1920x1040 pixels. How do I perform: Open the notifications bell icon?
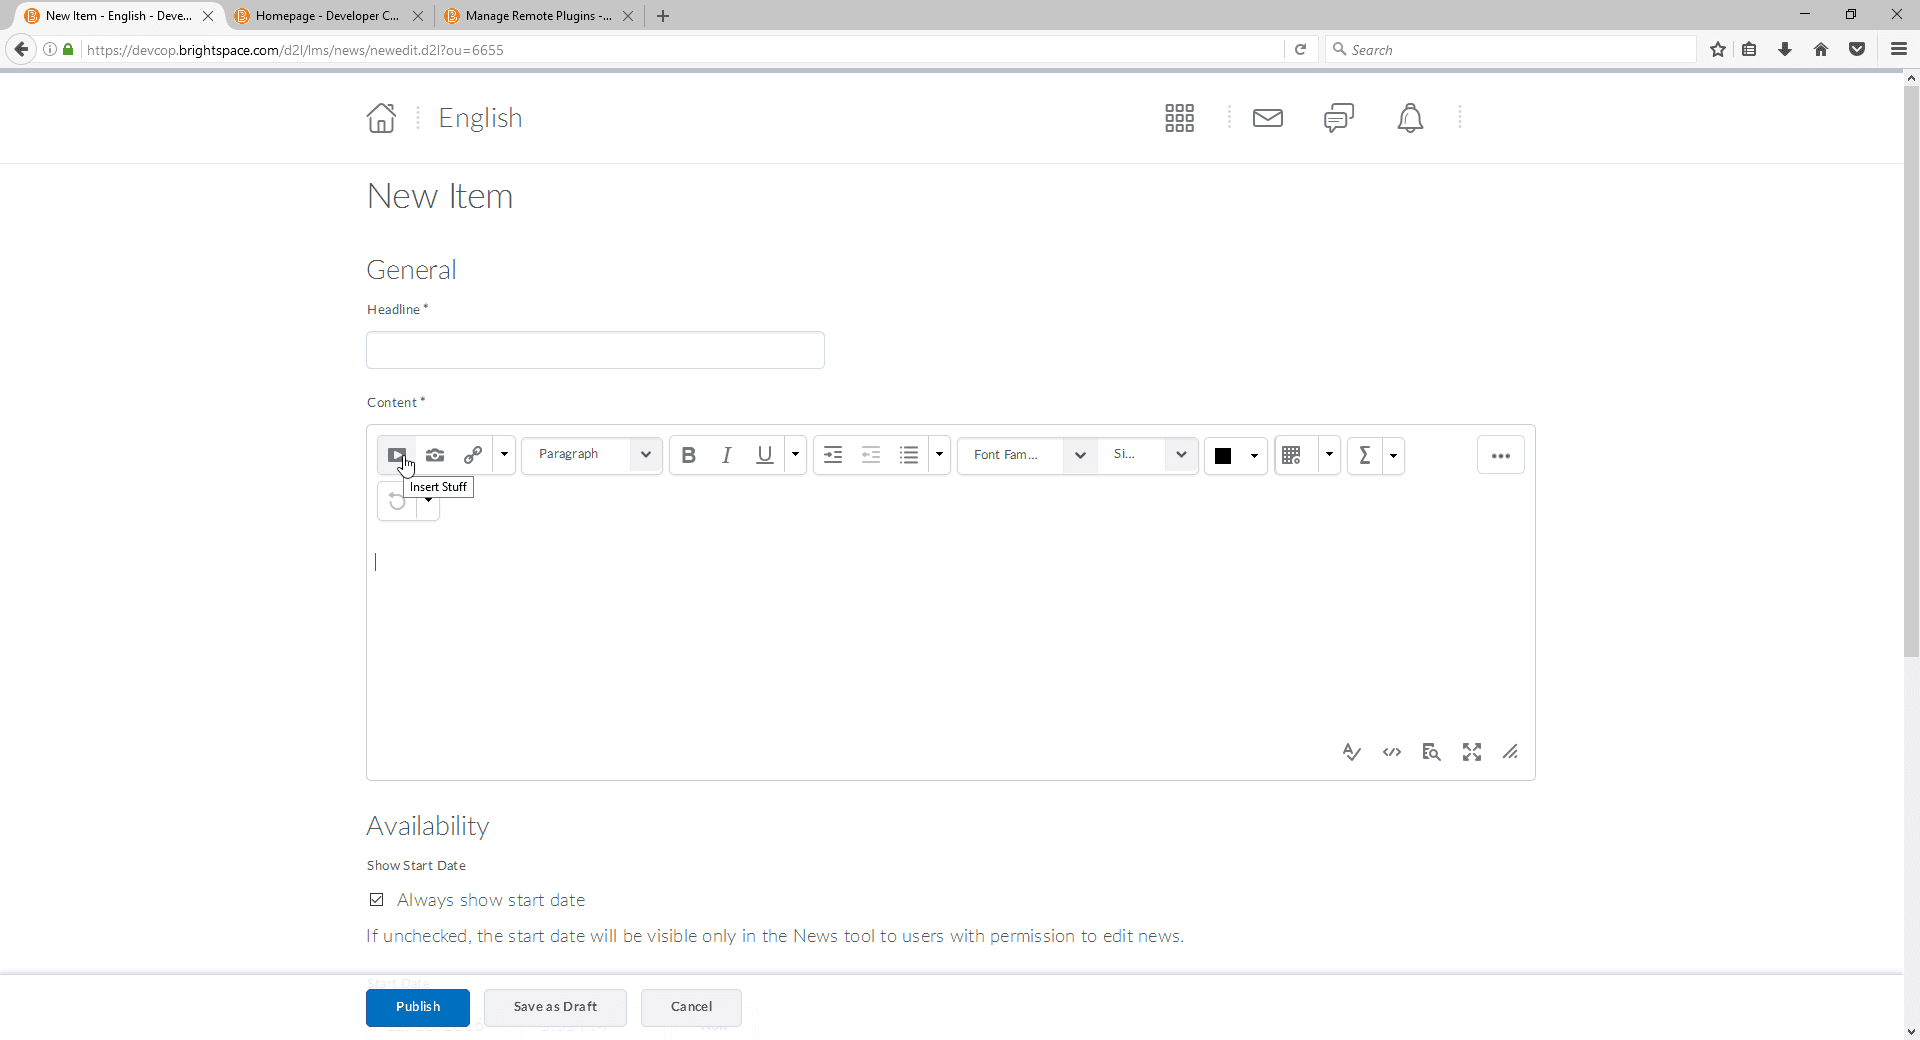click(x=1410, y=118)
